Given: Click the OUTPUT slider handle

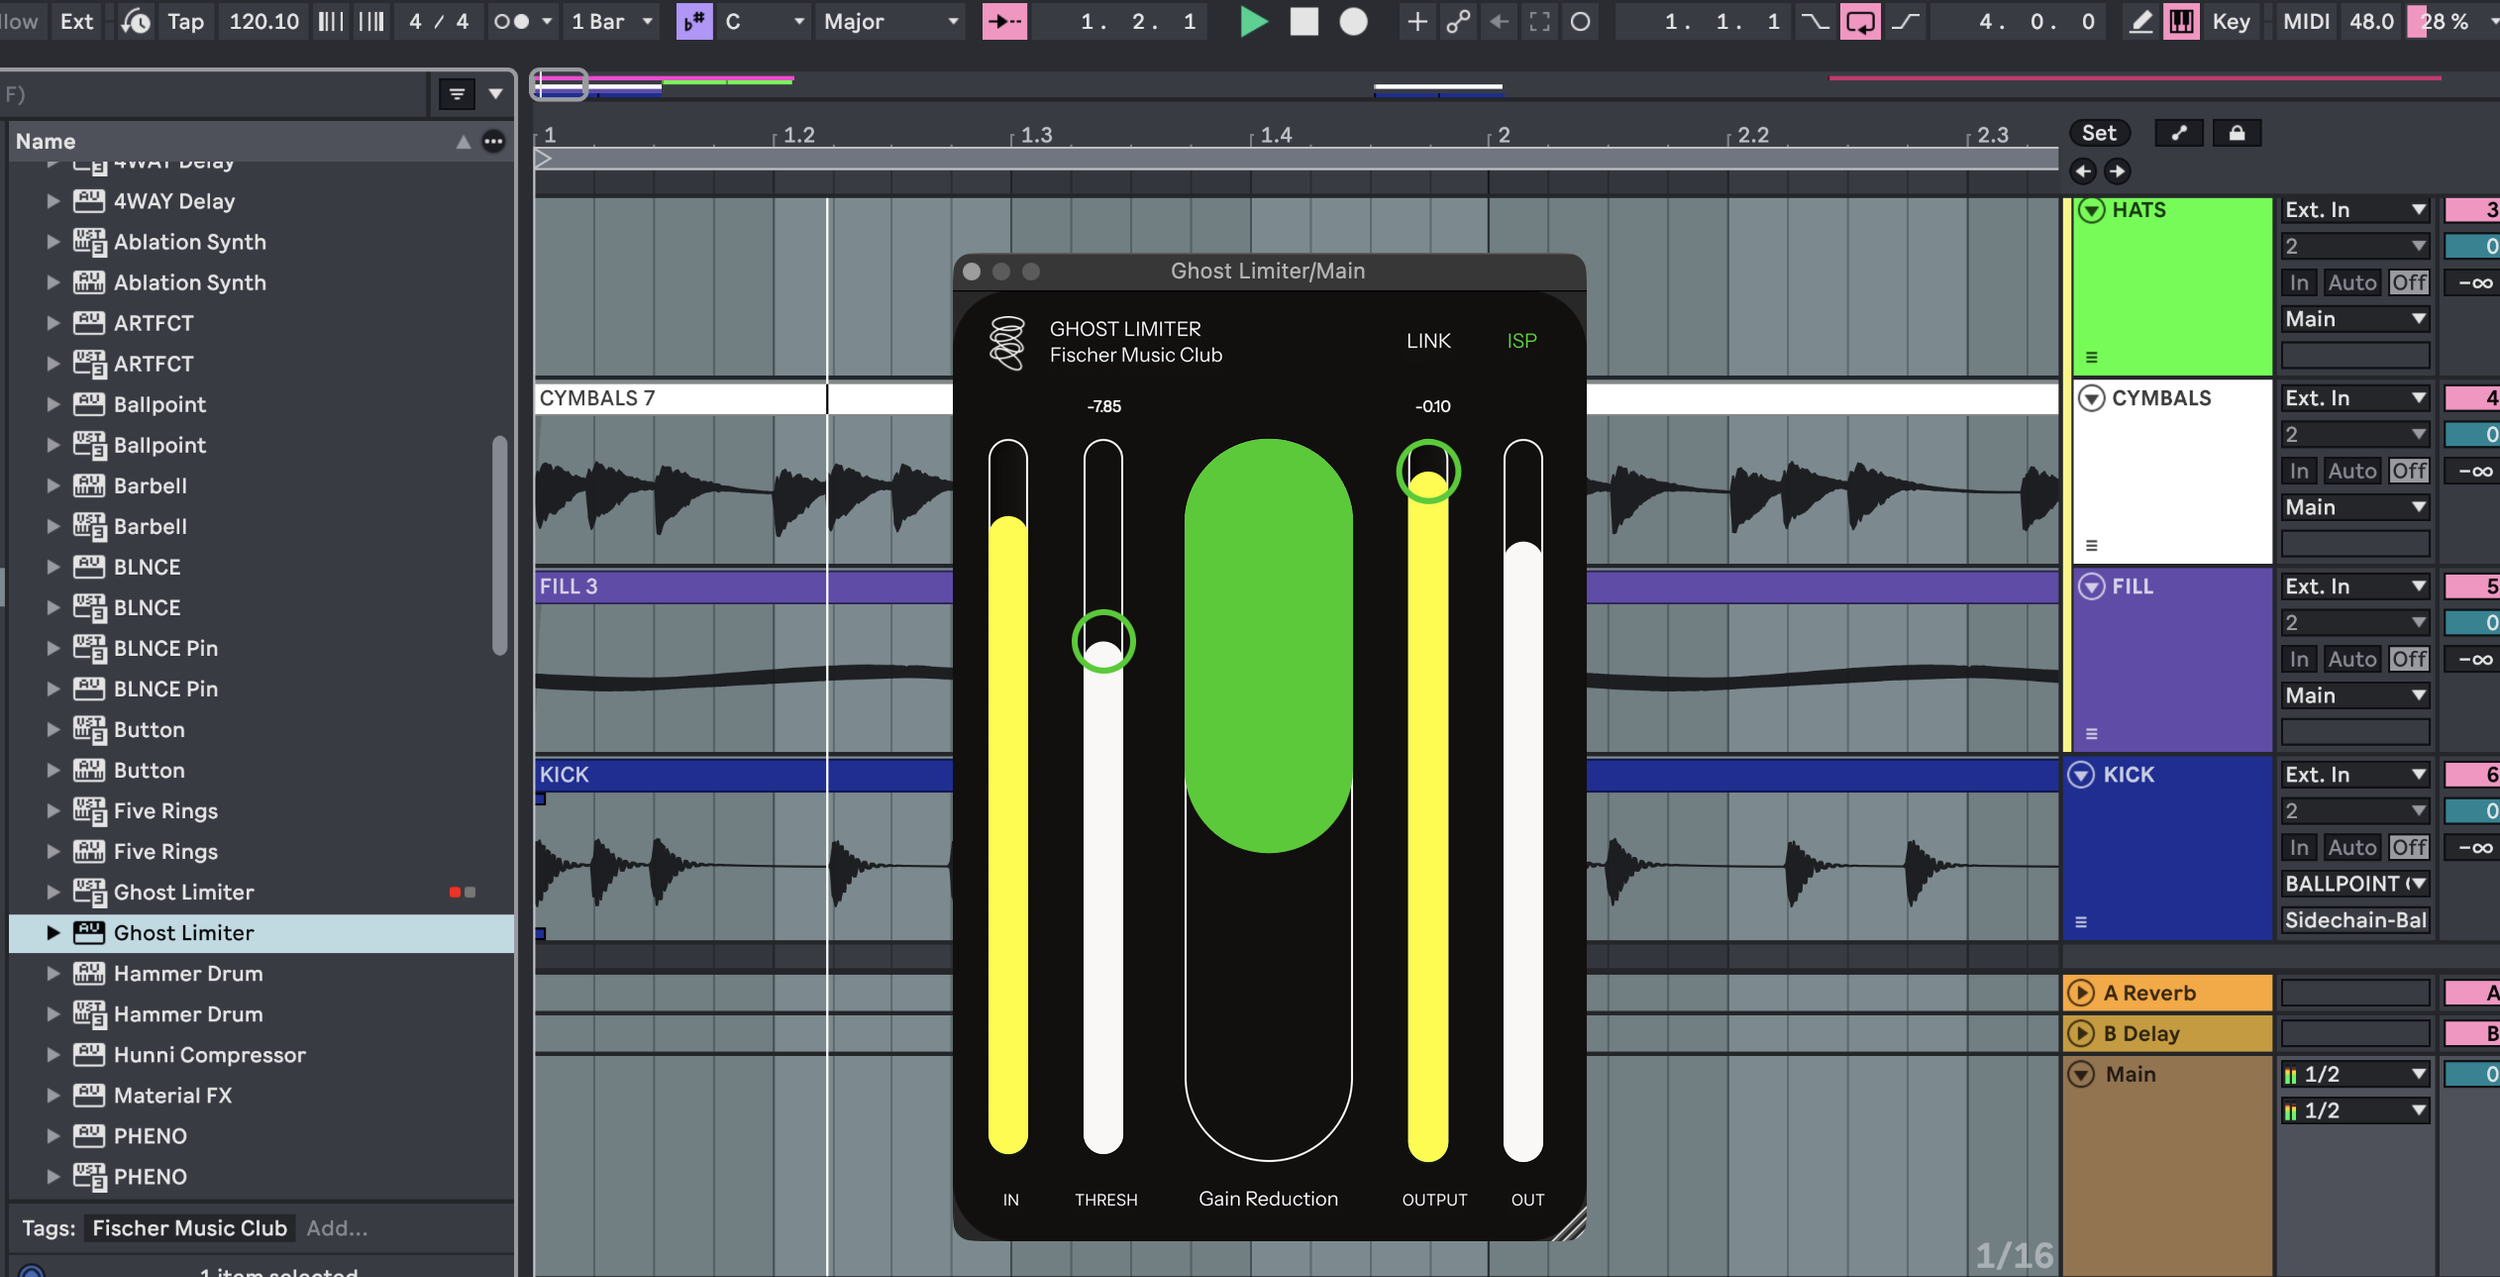Looking at the screenshot, I should pyautogui.click(x=1428, y=471).
